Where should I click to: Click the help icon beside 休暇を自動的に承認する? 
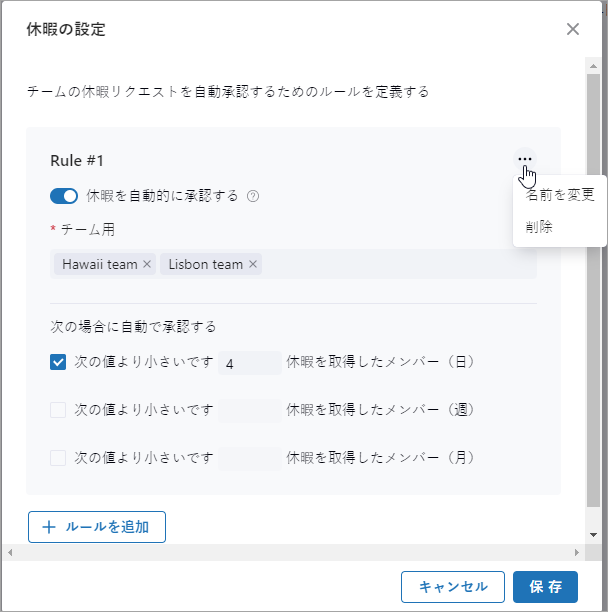click(x=253, y=196)
